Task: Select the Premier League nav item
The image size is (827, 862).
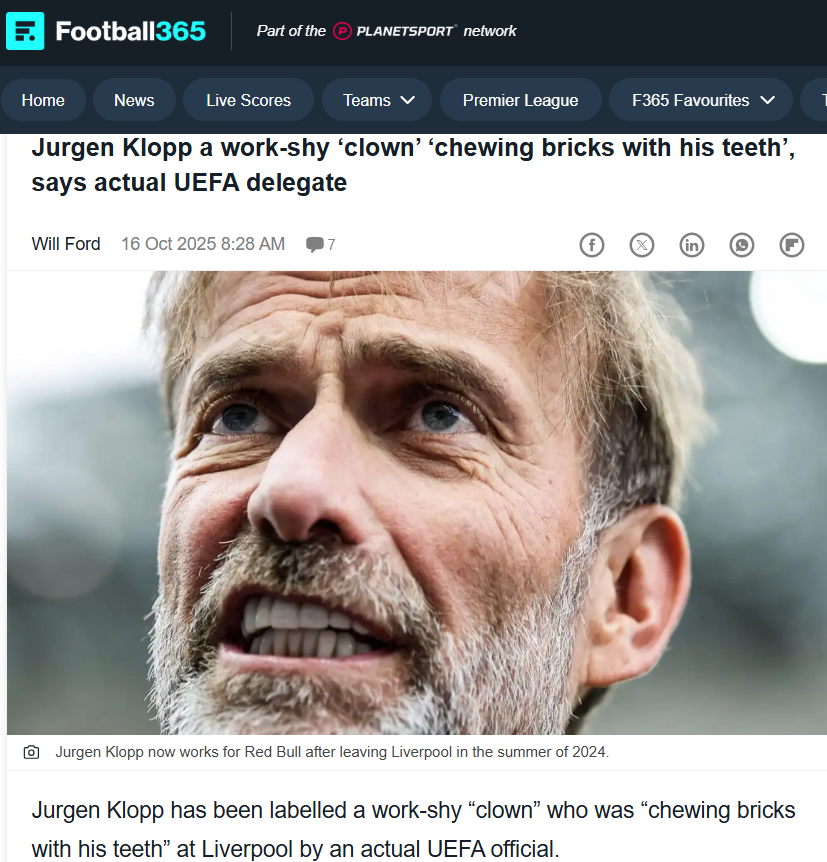Action: [x=520, y=100]
